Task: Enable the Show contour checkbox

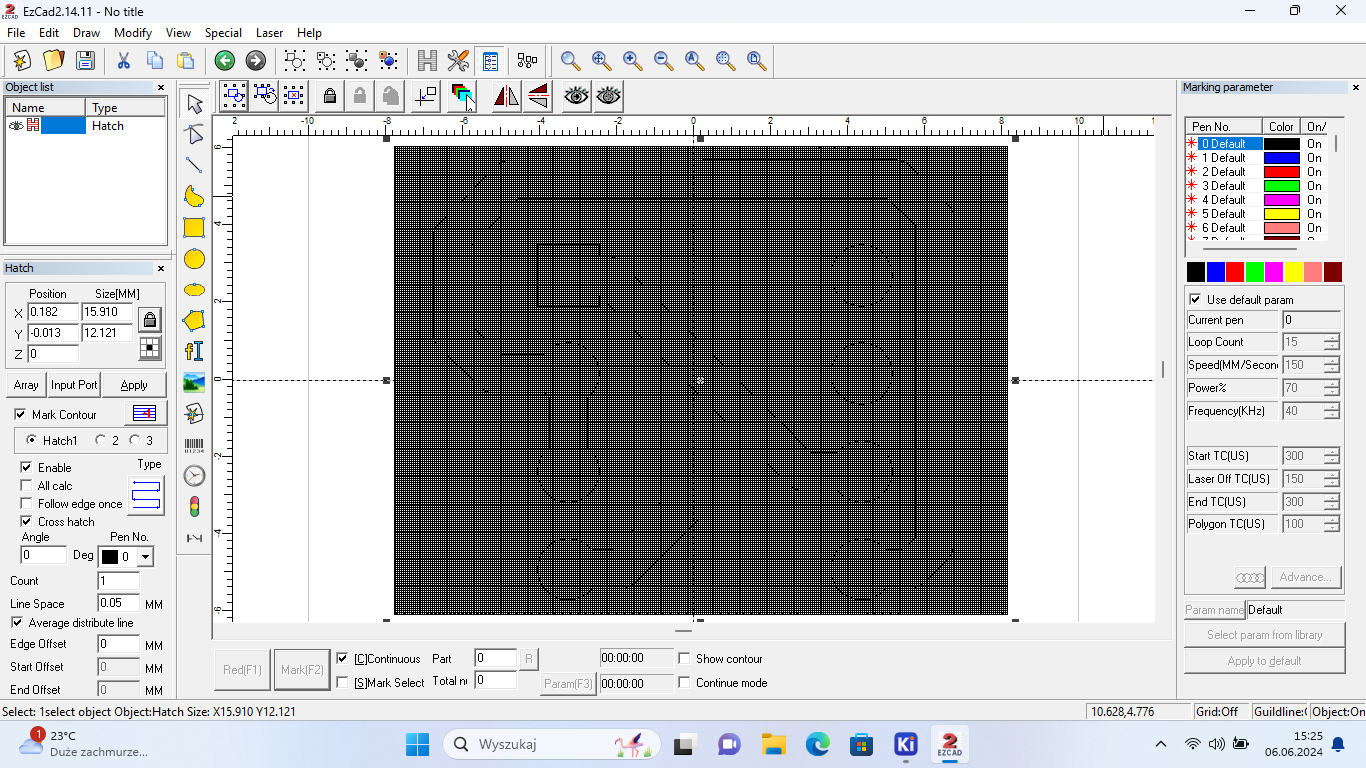Action: (x=684, y=658)
